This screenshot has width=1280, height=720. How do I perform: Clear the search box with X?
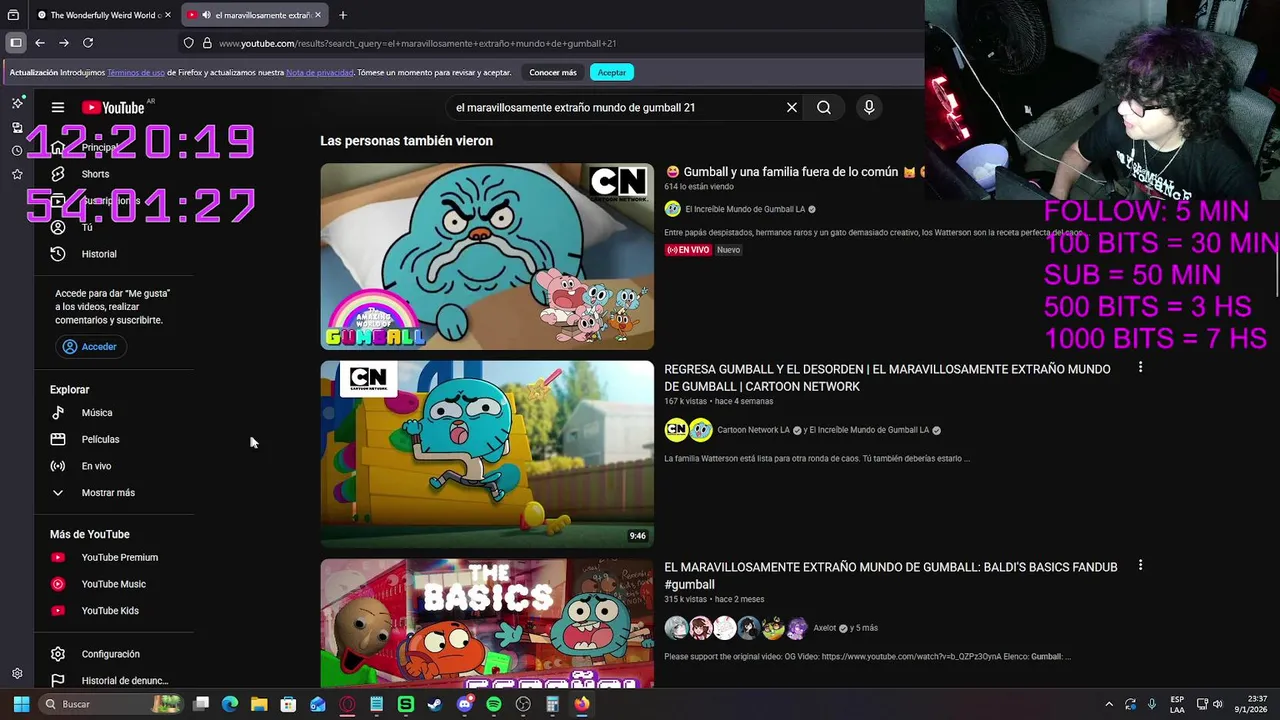click(791, 108)
